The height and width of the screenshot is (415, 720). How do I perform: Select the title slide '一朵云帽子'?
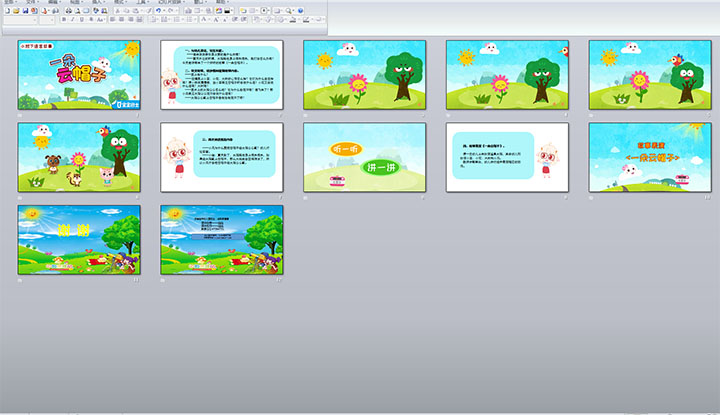(79, 75)
